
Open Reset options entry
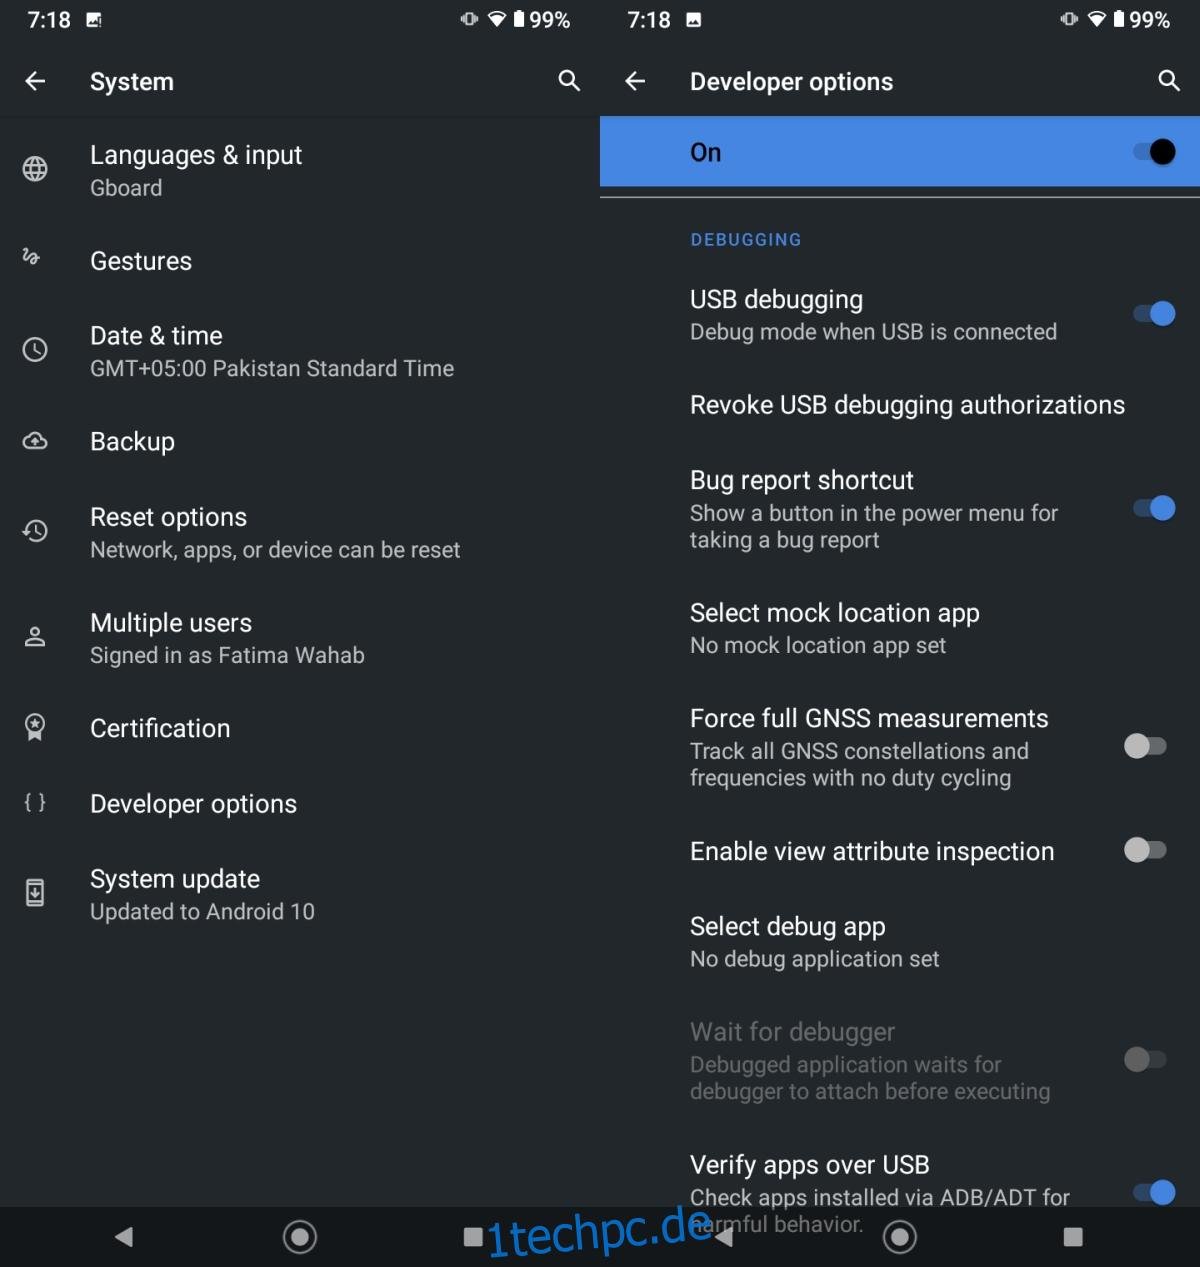click(x=300, y=532)
